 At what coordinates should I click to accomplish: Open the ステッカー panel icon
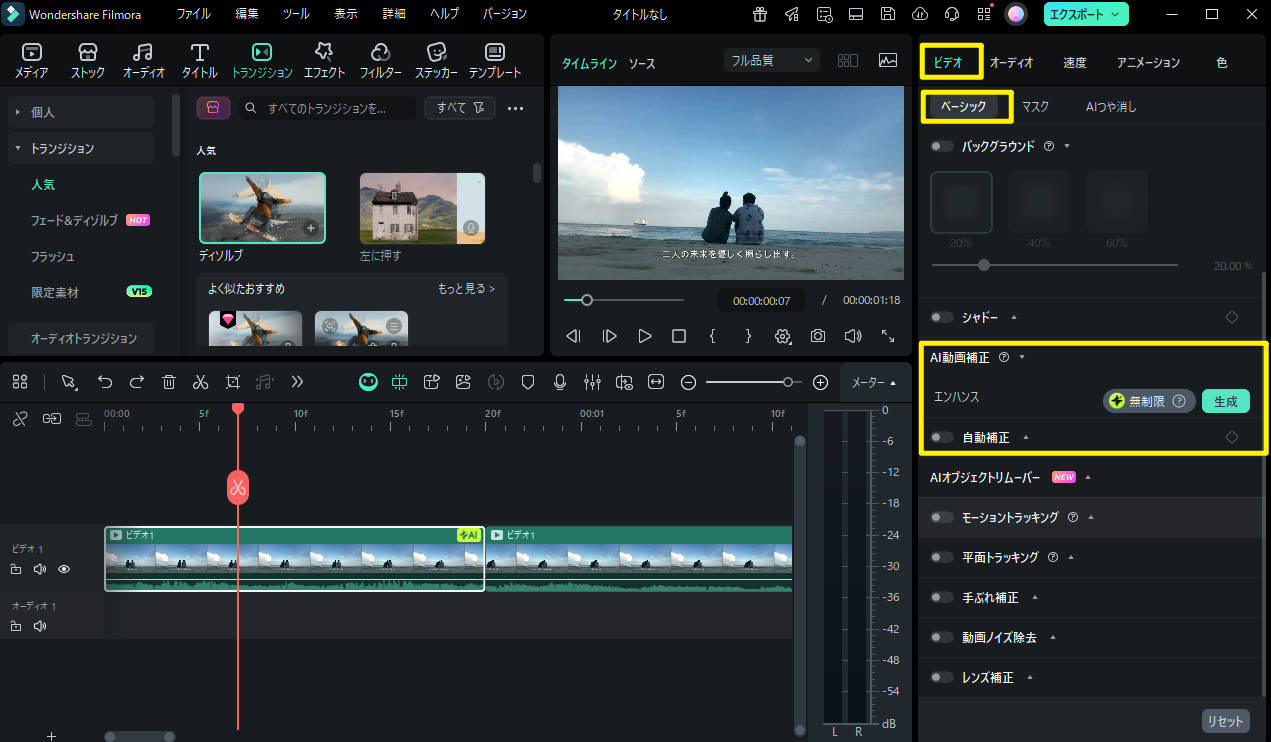click(x=436, y=57)
